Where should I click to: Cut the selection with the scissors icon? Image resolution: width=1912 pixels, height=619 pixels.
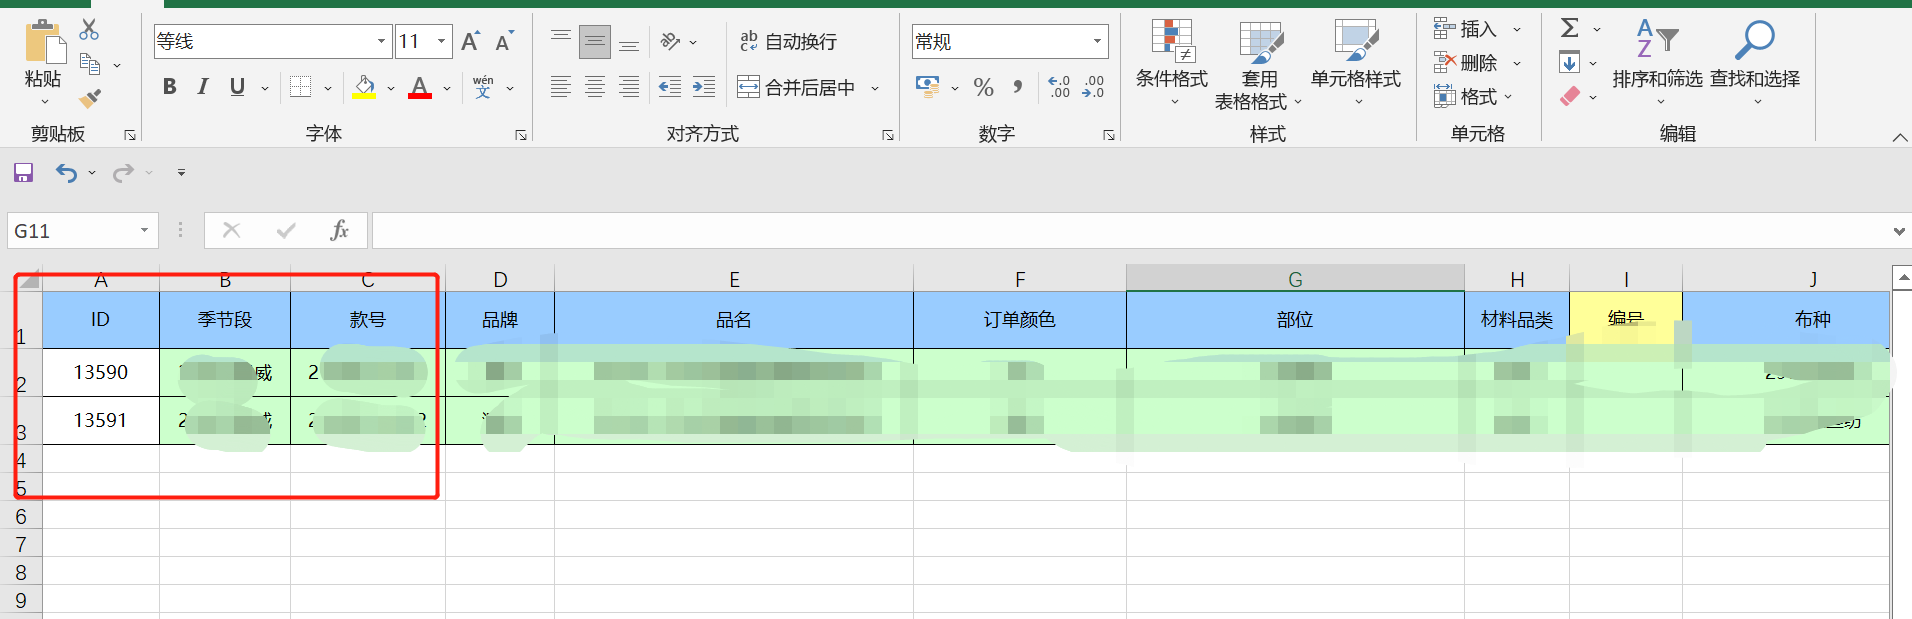(89, 29)
